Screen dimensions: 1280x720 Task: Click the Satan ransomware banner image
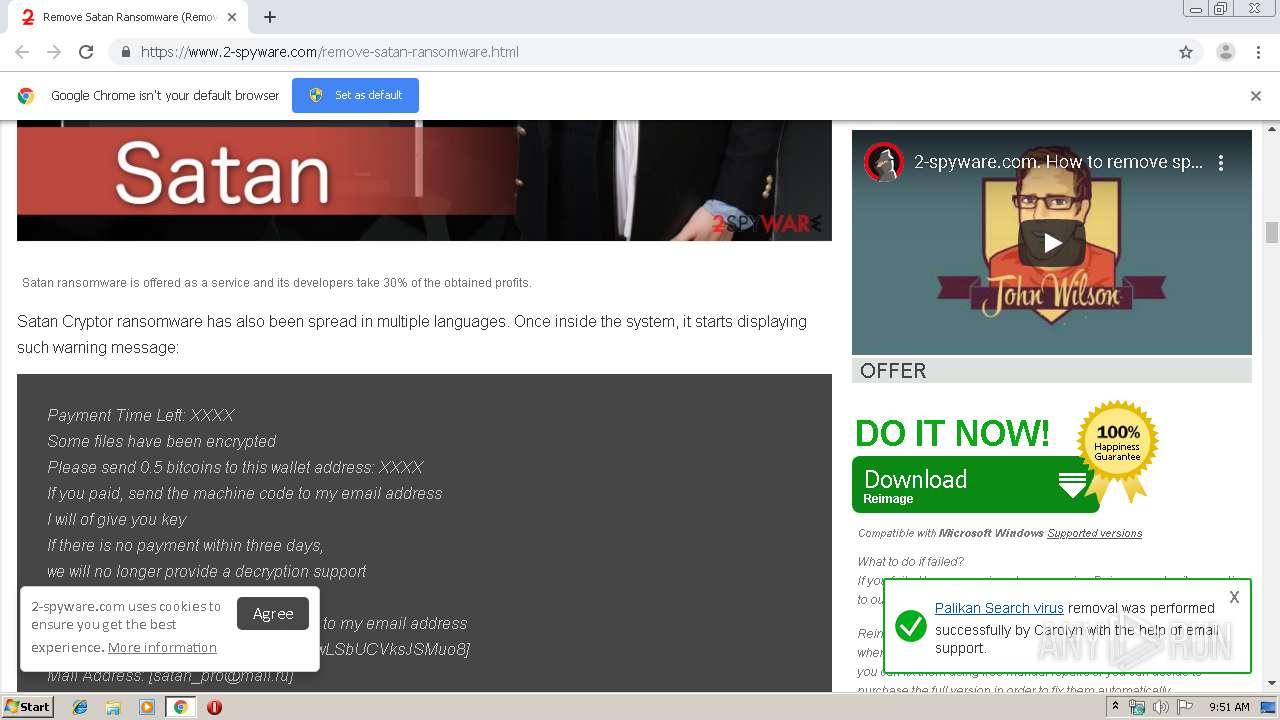424,181
